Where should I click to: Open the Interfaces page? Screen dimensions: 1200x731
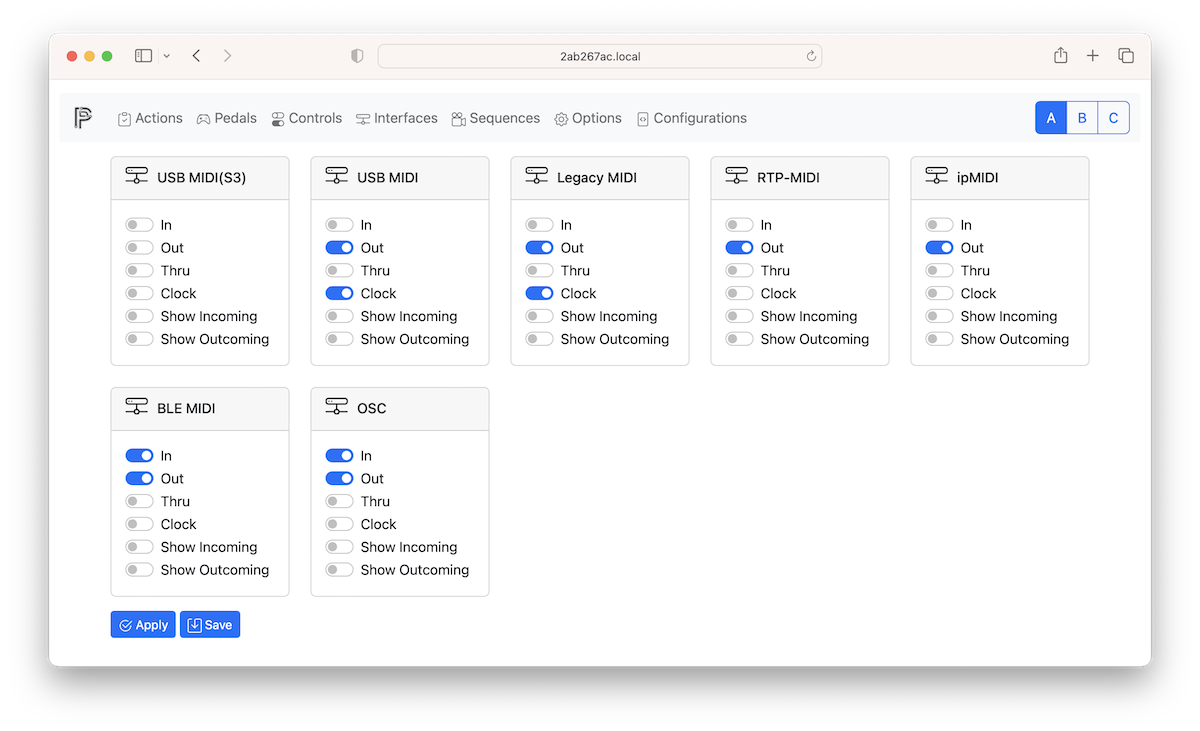point(397,118)
